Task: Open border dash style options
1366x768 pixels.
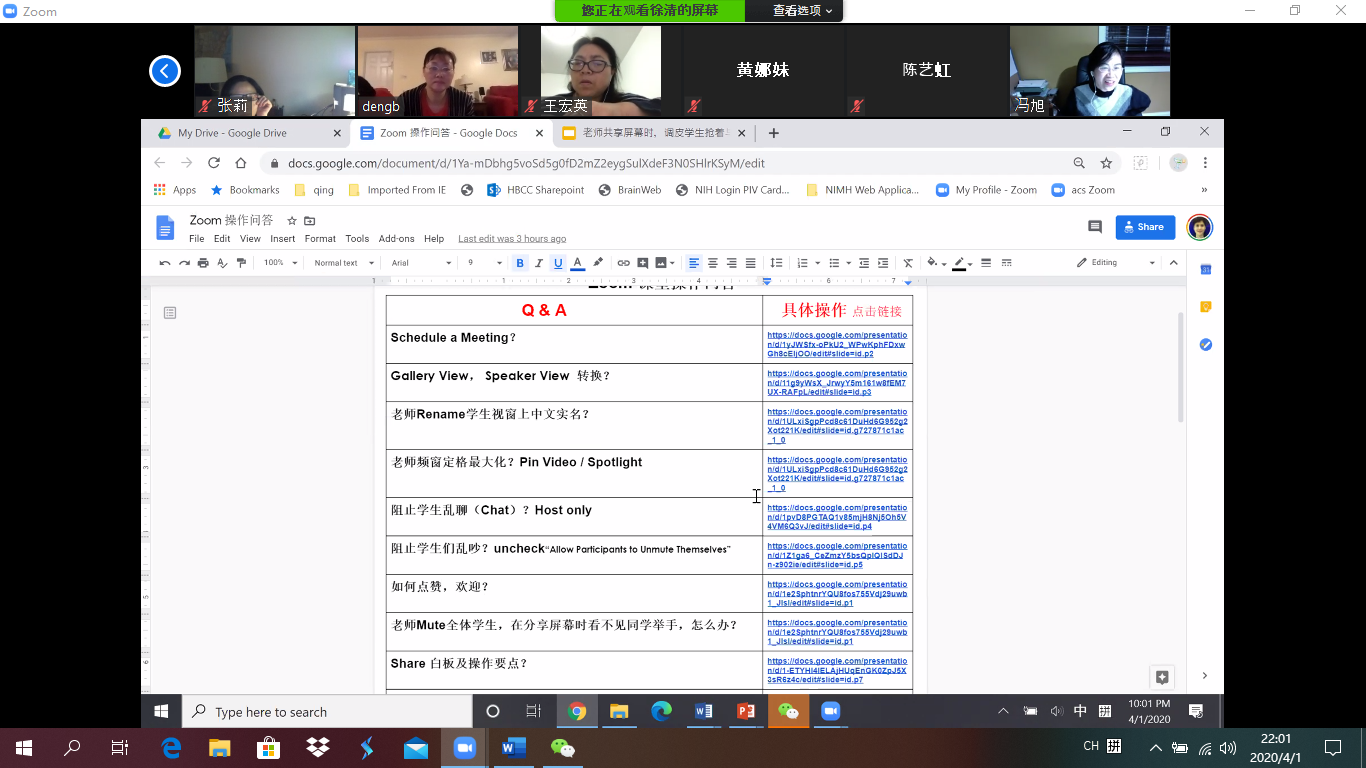Action: tap(1006, 263)
